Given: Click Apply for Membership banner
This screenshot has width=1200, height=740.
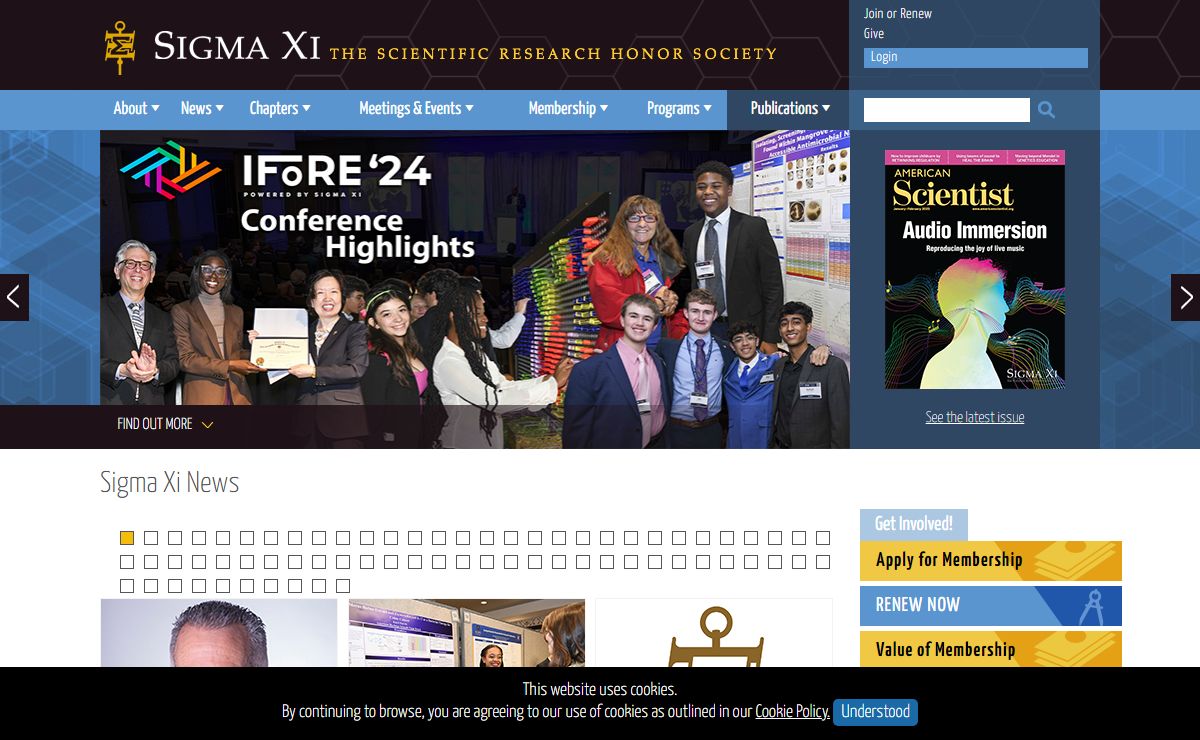Looking at the screenshot, I should (x=991, y=561).
